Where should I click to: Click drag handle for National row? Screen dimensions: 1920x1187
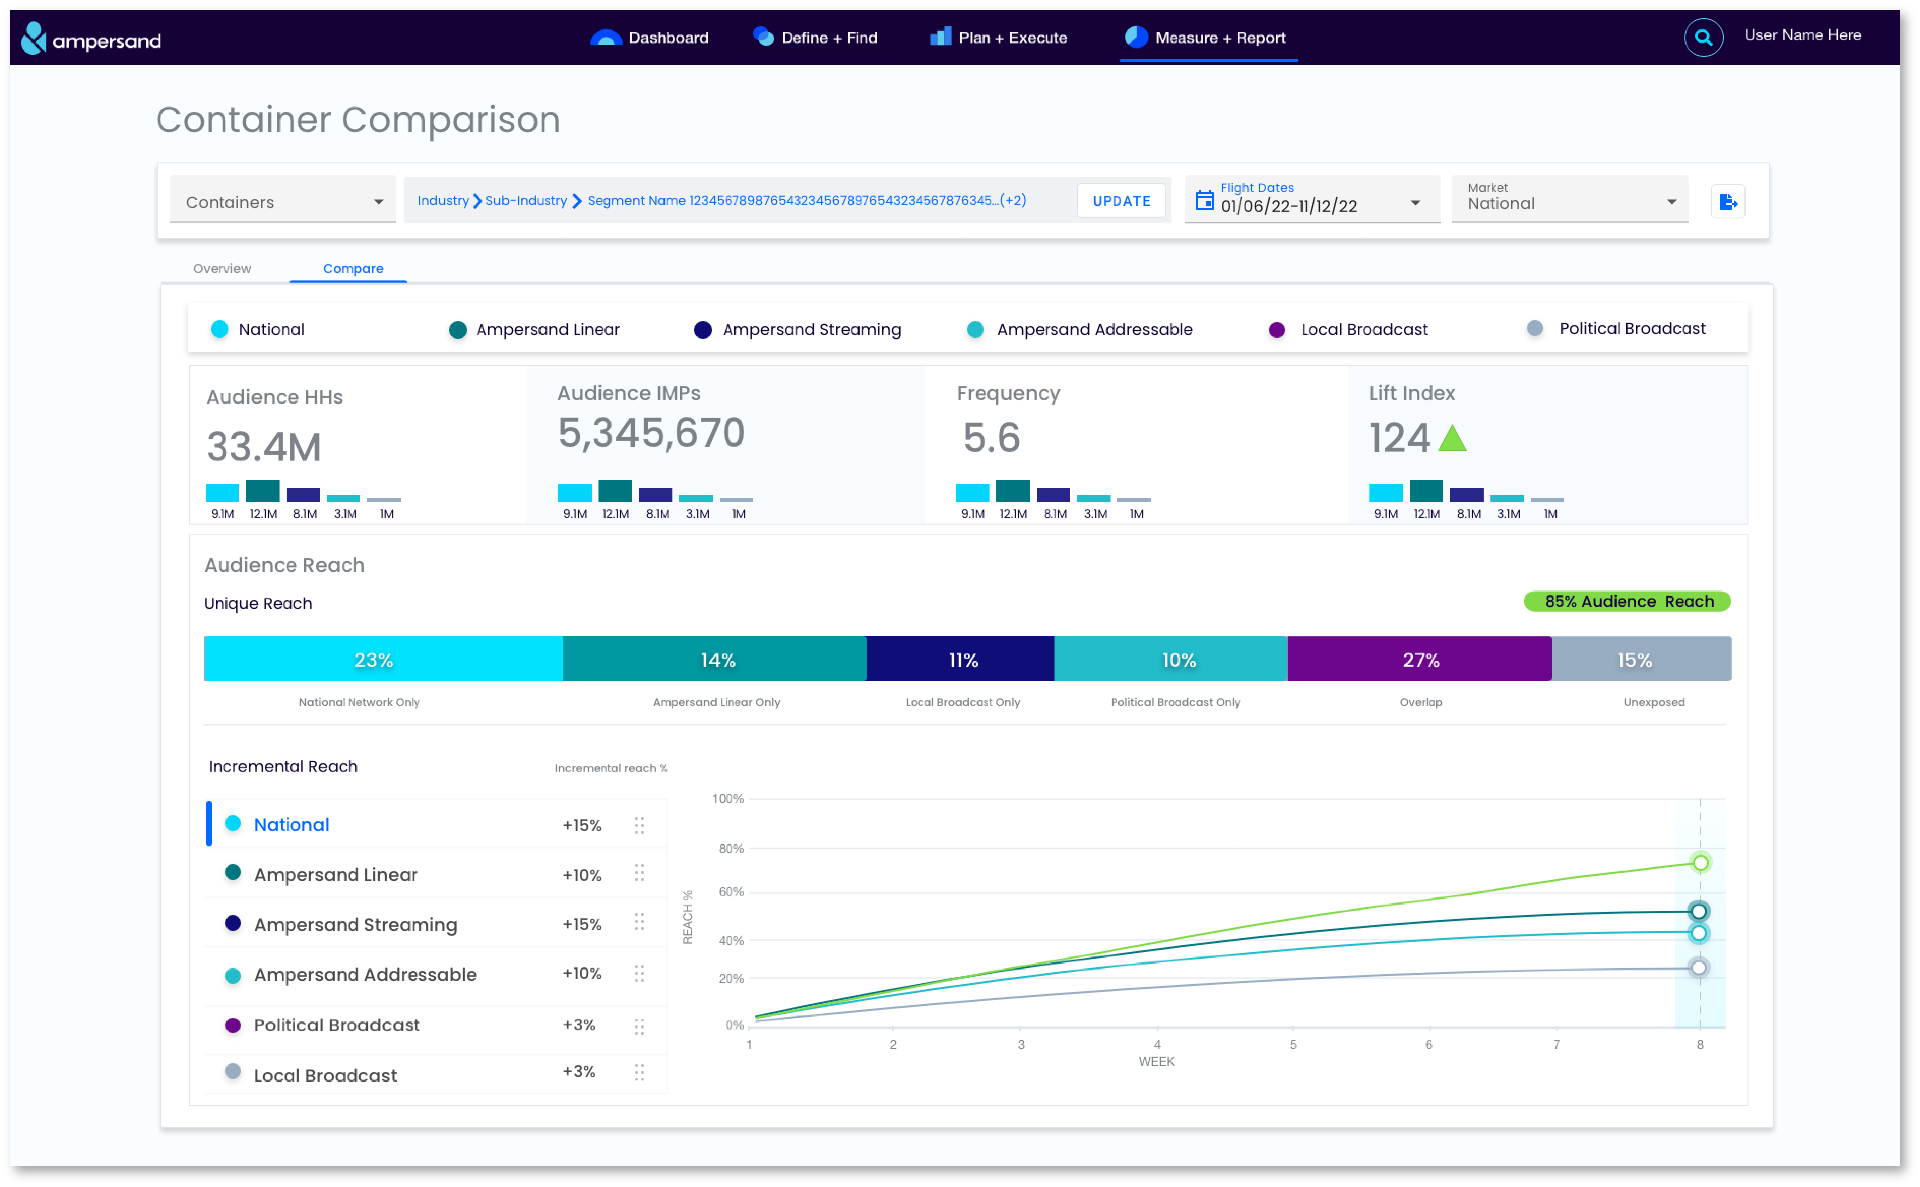point(639,825)
